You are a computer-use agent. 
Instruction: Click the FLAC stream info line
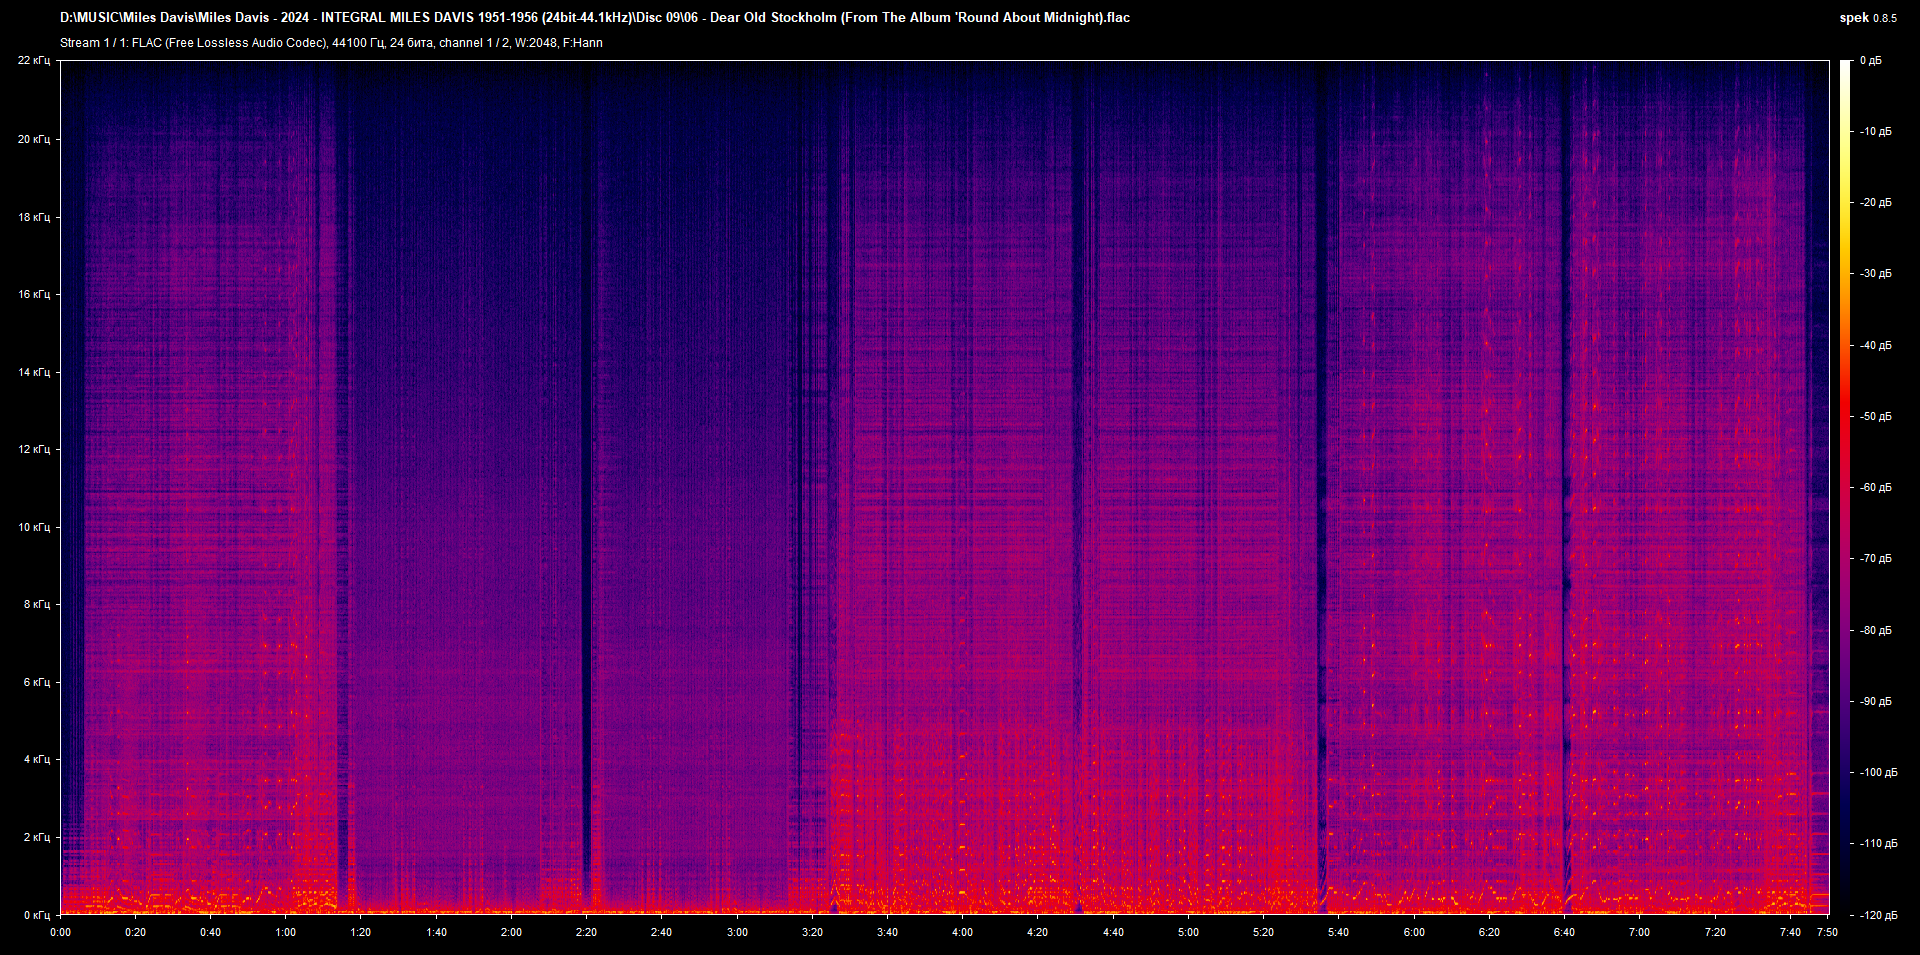[331, 43]
